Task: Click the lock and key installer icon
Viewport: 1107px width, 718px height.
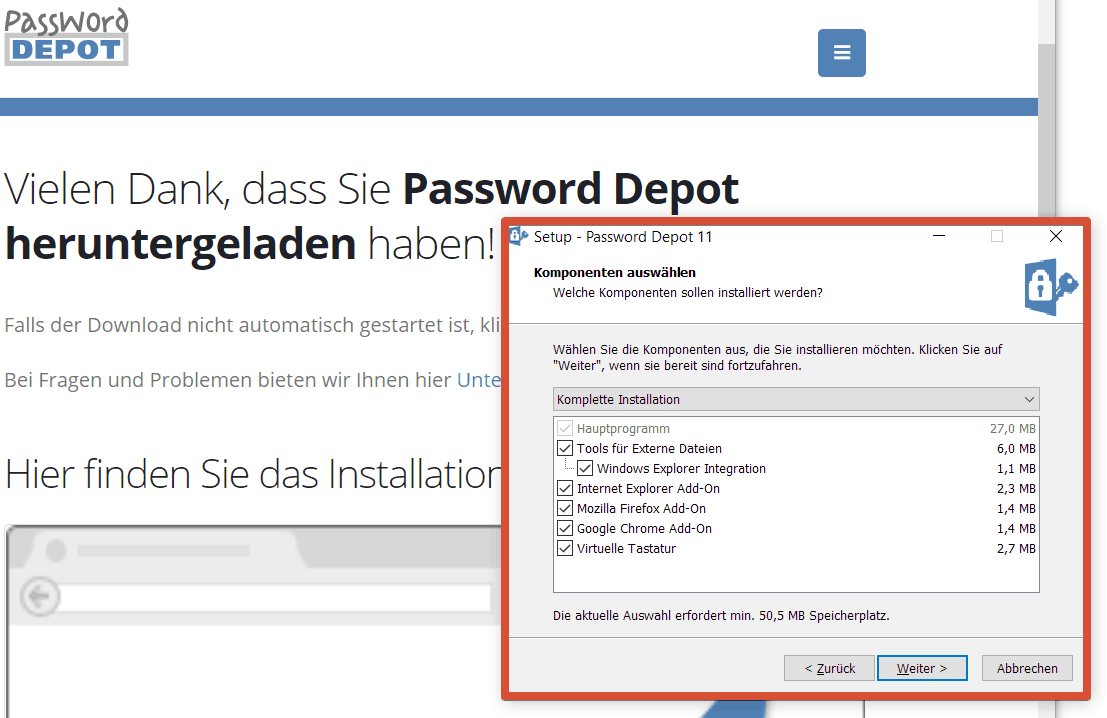Action: pos(1051,287)
